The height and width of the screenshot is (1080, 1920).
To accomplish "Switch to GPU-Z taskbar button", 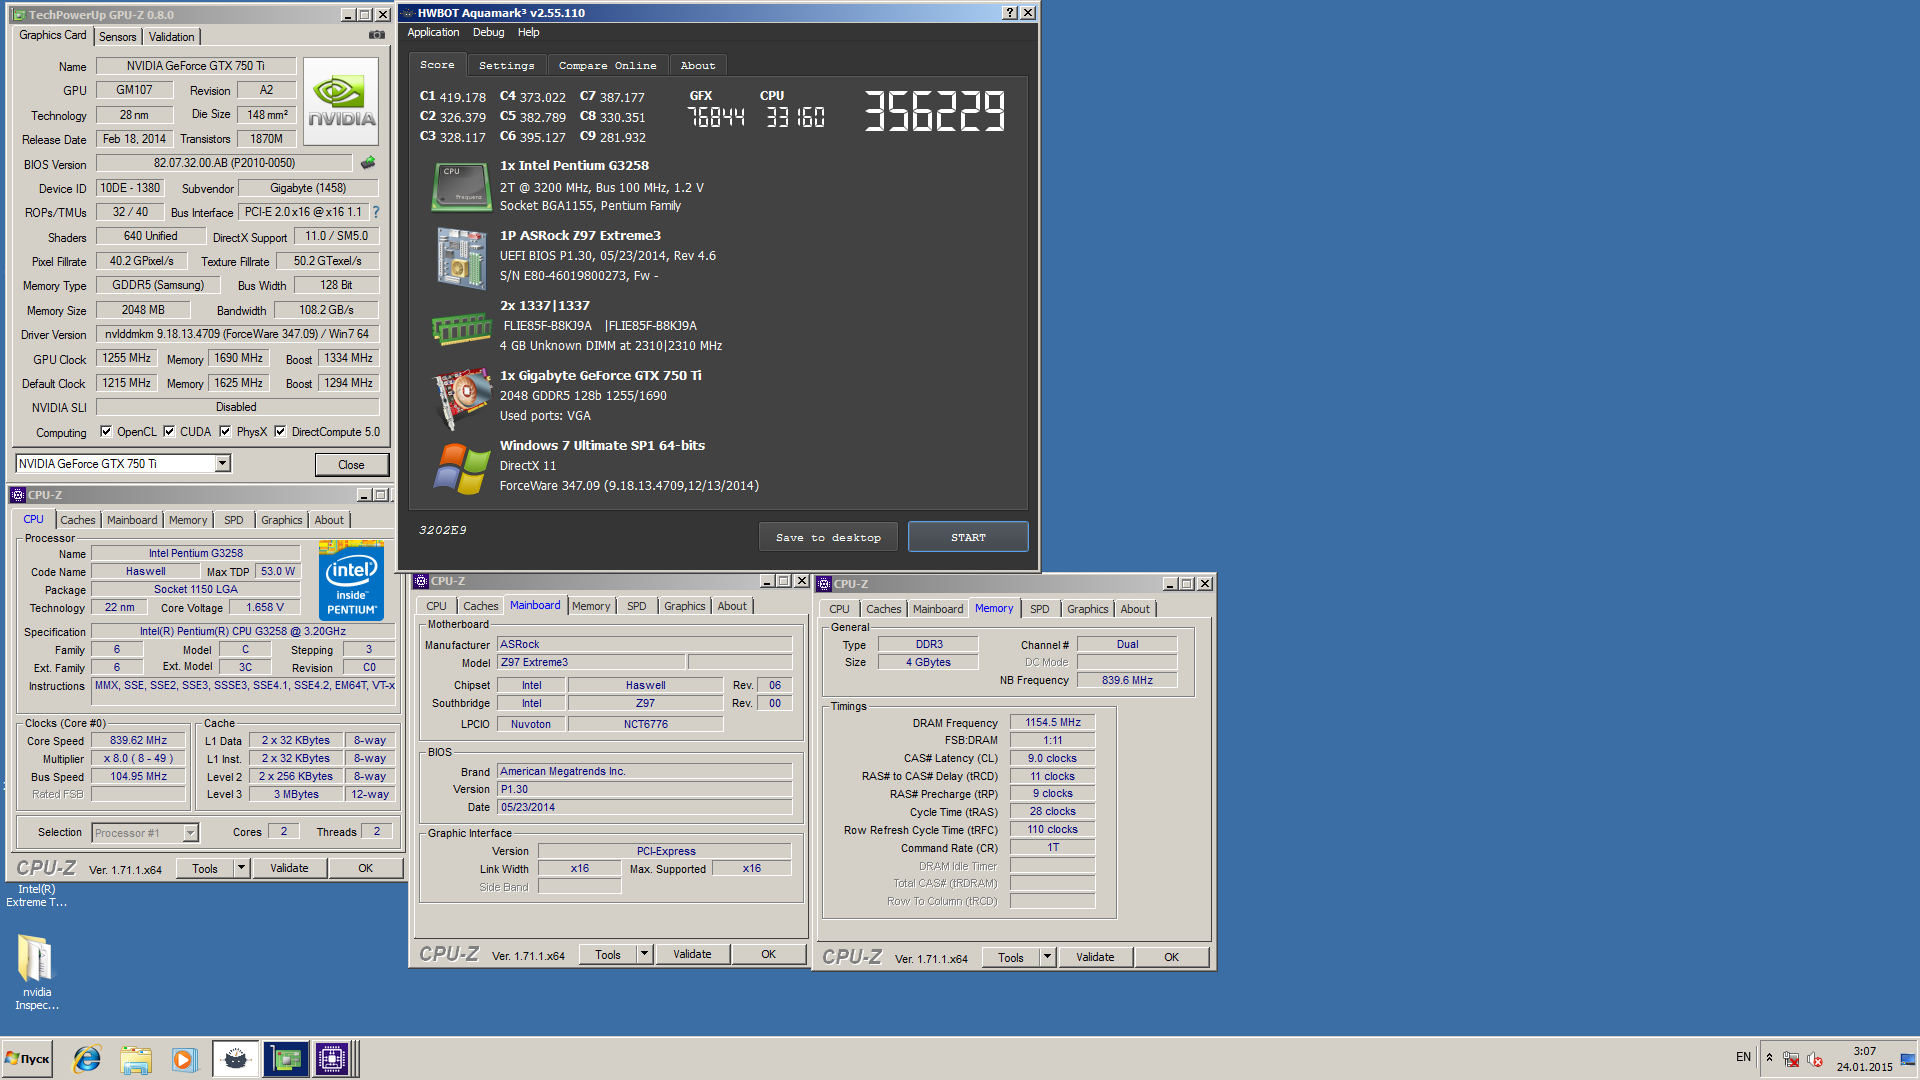I will 286,1059.
